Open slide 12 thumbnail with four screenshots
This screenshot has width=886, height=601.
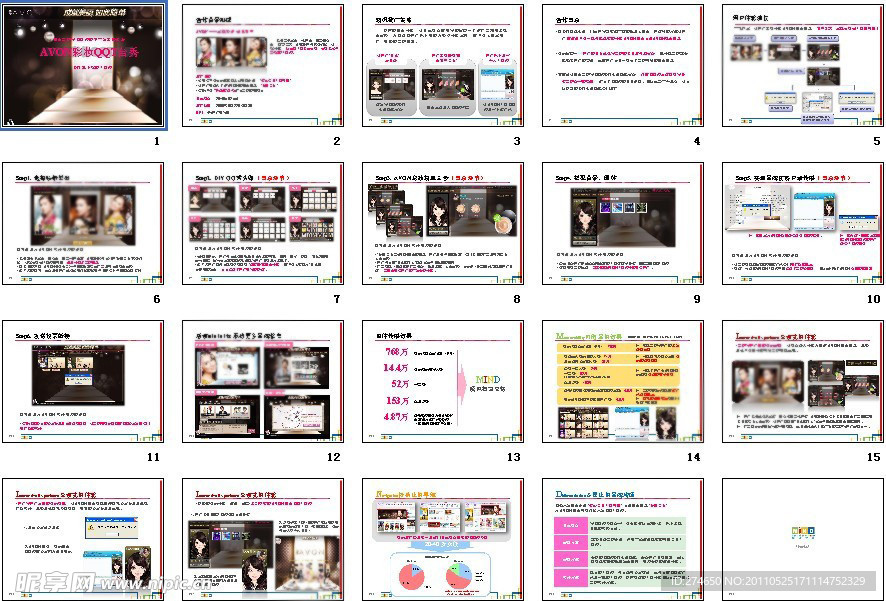click(x=263, y=382)
